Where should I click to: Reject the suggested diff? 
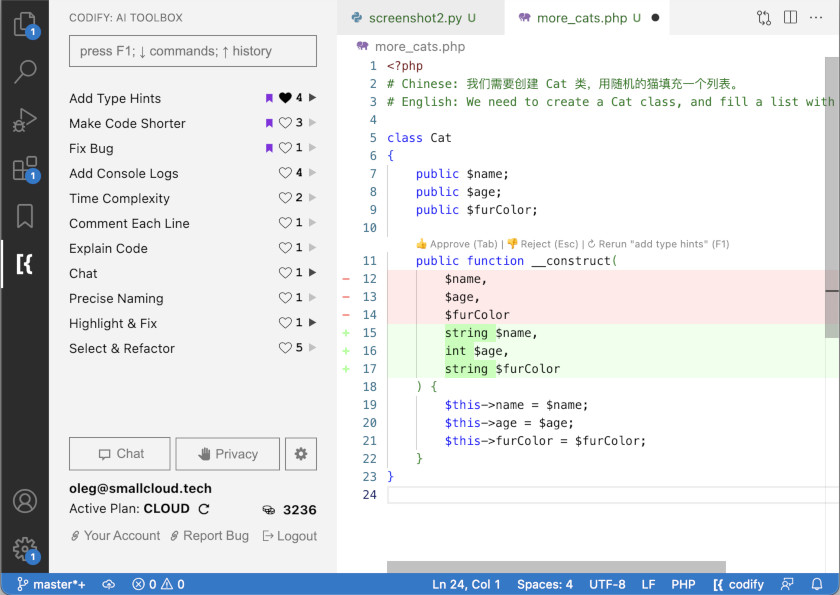click(x=543, y=244)
